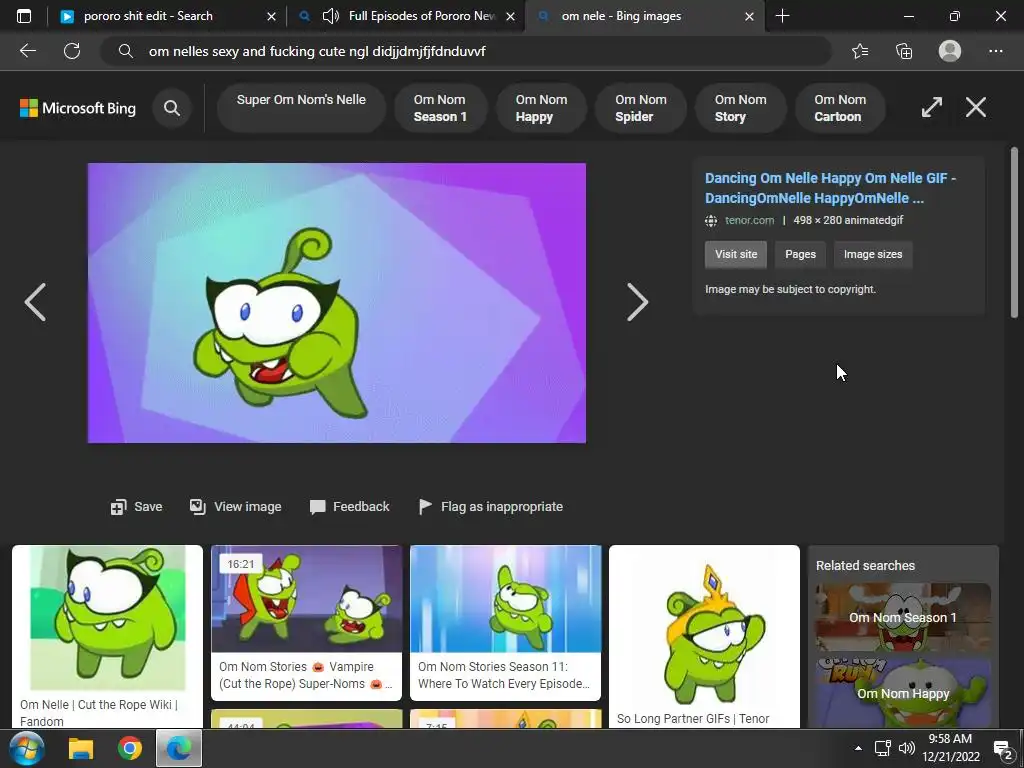The image size is (1024, 768).
Task: Click the page vertical scrollbar
Action: pyautogui.click(x=1014, y=232)
